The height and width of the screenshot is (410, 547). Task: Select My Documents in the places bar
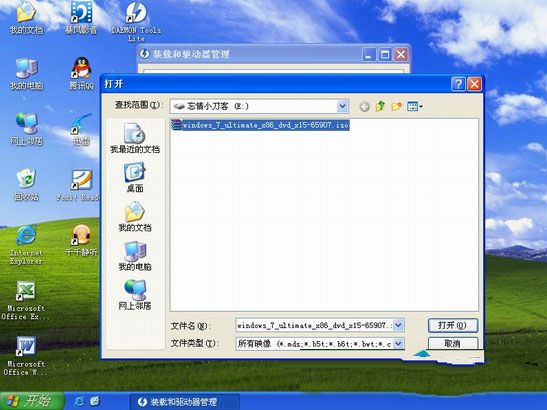click(135, 217)
